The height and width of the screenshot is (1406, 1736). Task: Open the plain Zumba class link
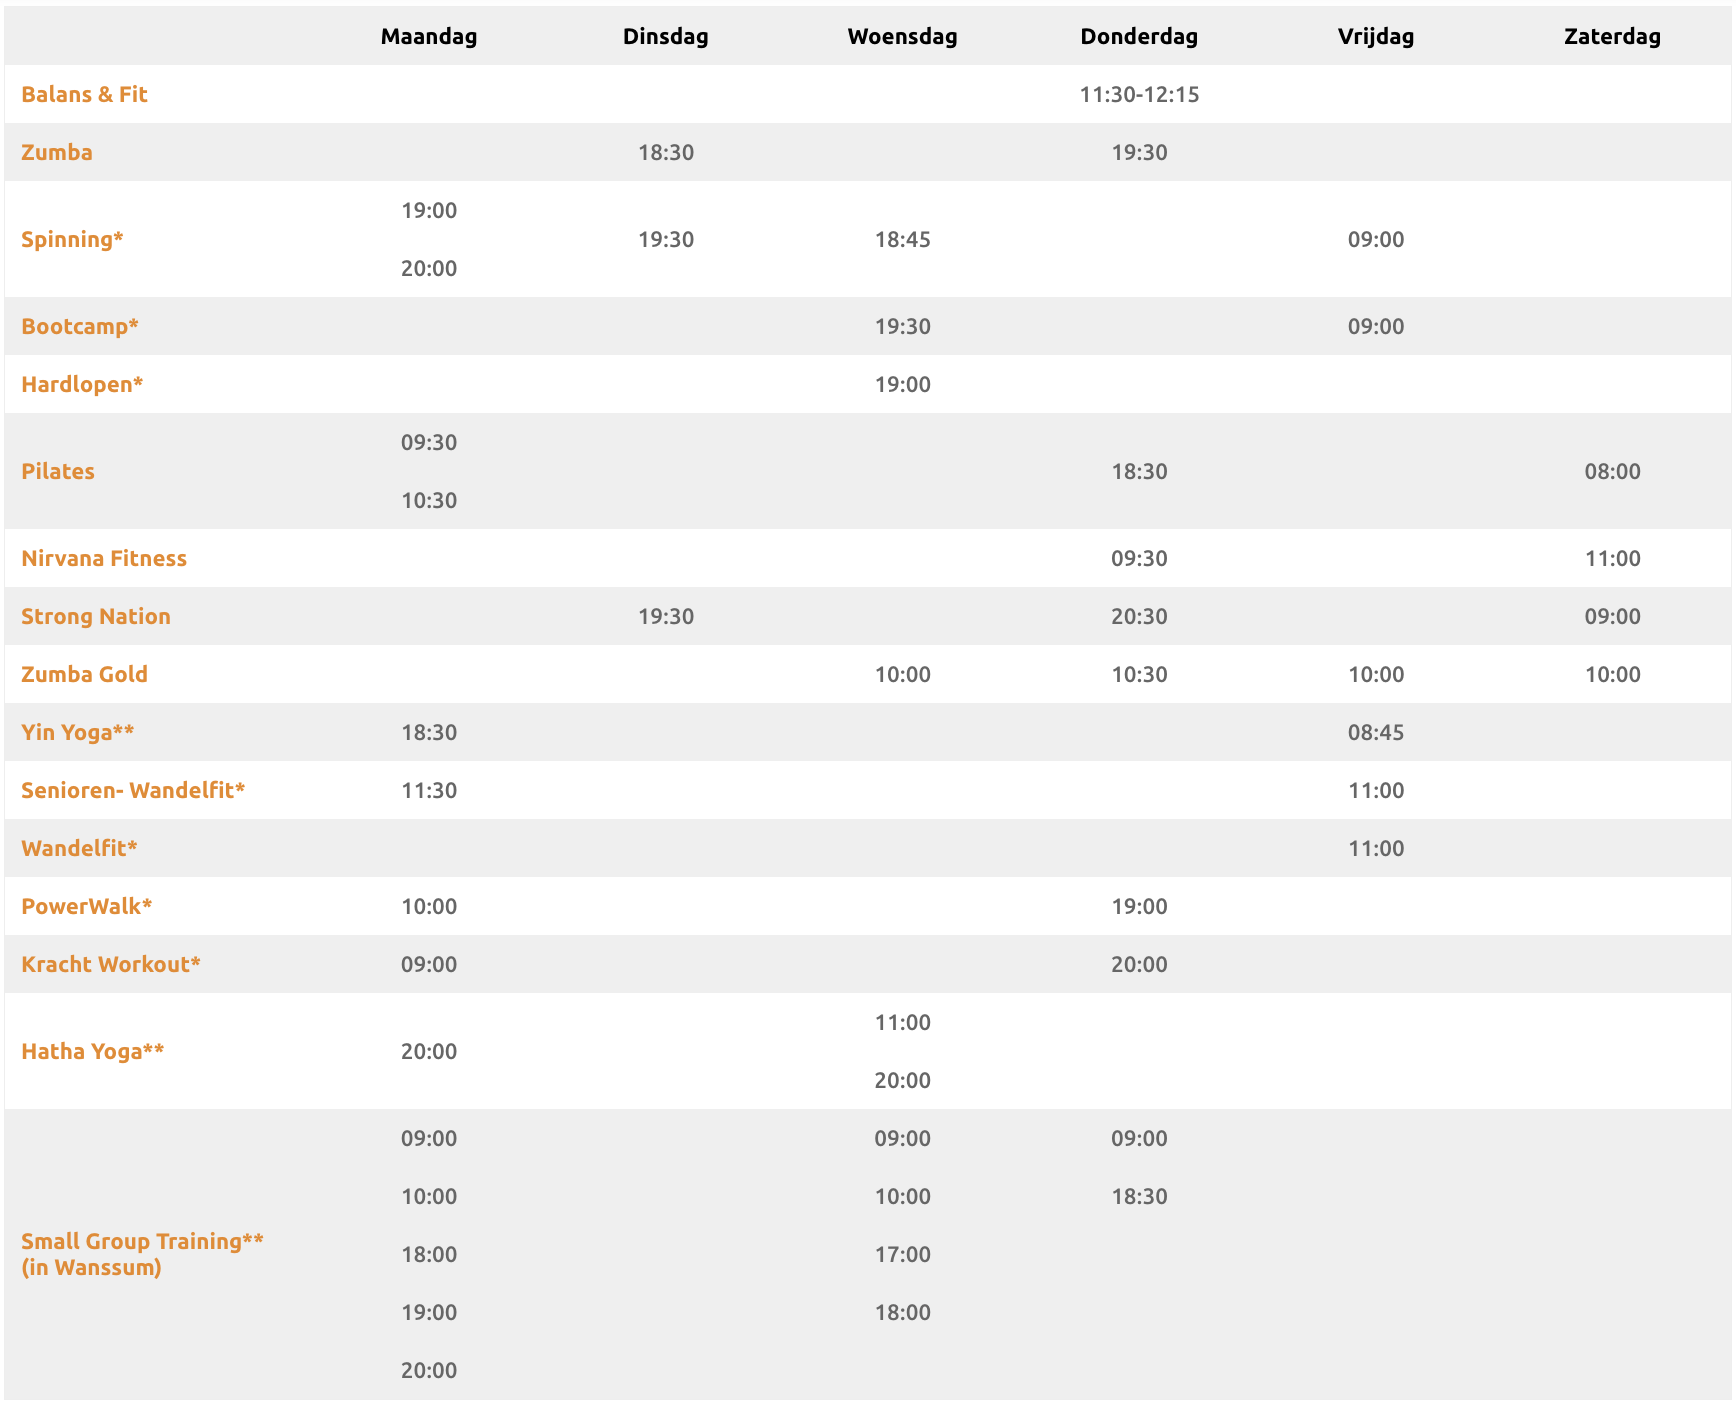(x=57, y=153)
